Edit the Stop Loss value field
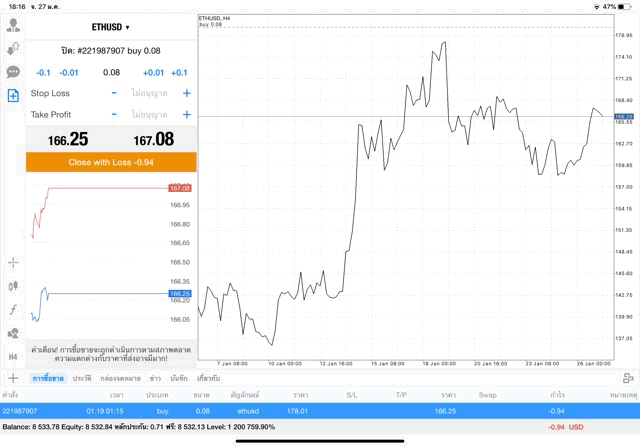The image size is (640, 447). (149, 93)
